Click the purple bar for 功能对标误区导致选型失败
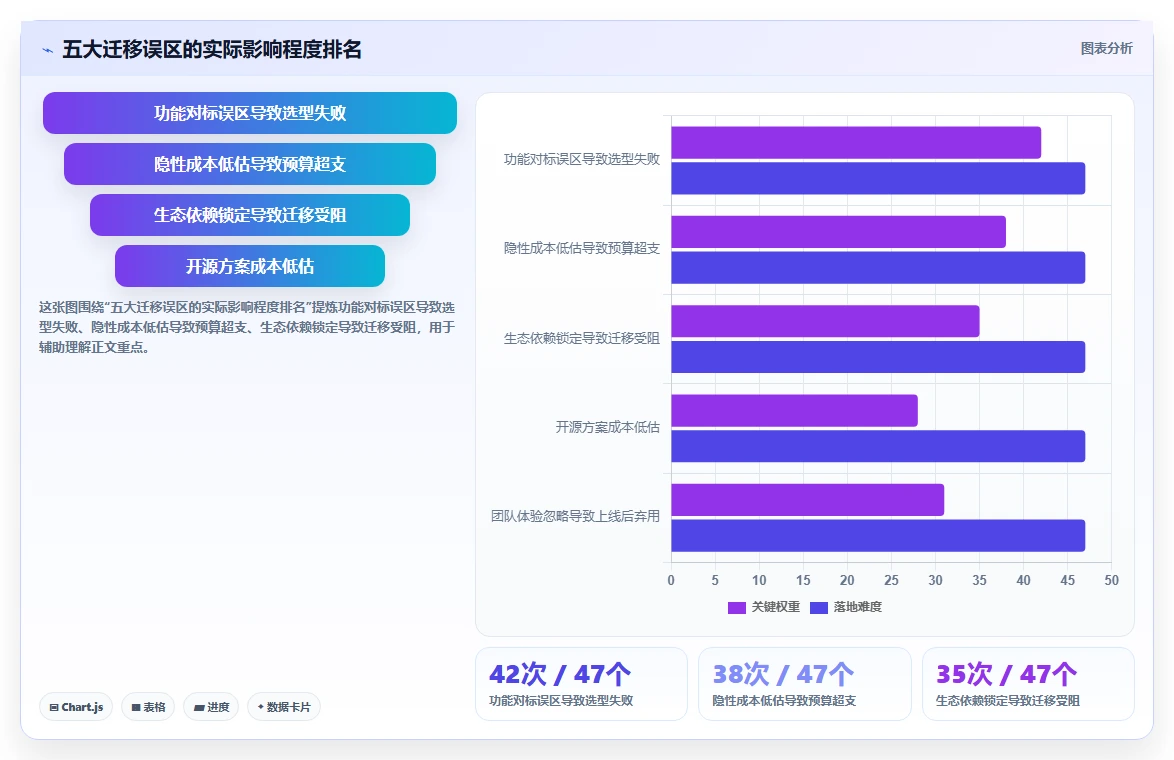 tap(856, 143)
